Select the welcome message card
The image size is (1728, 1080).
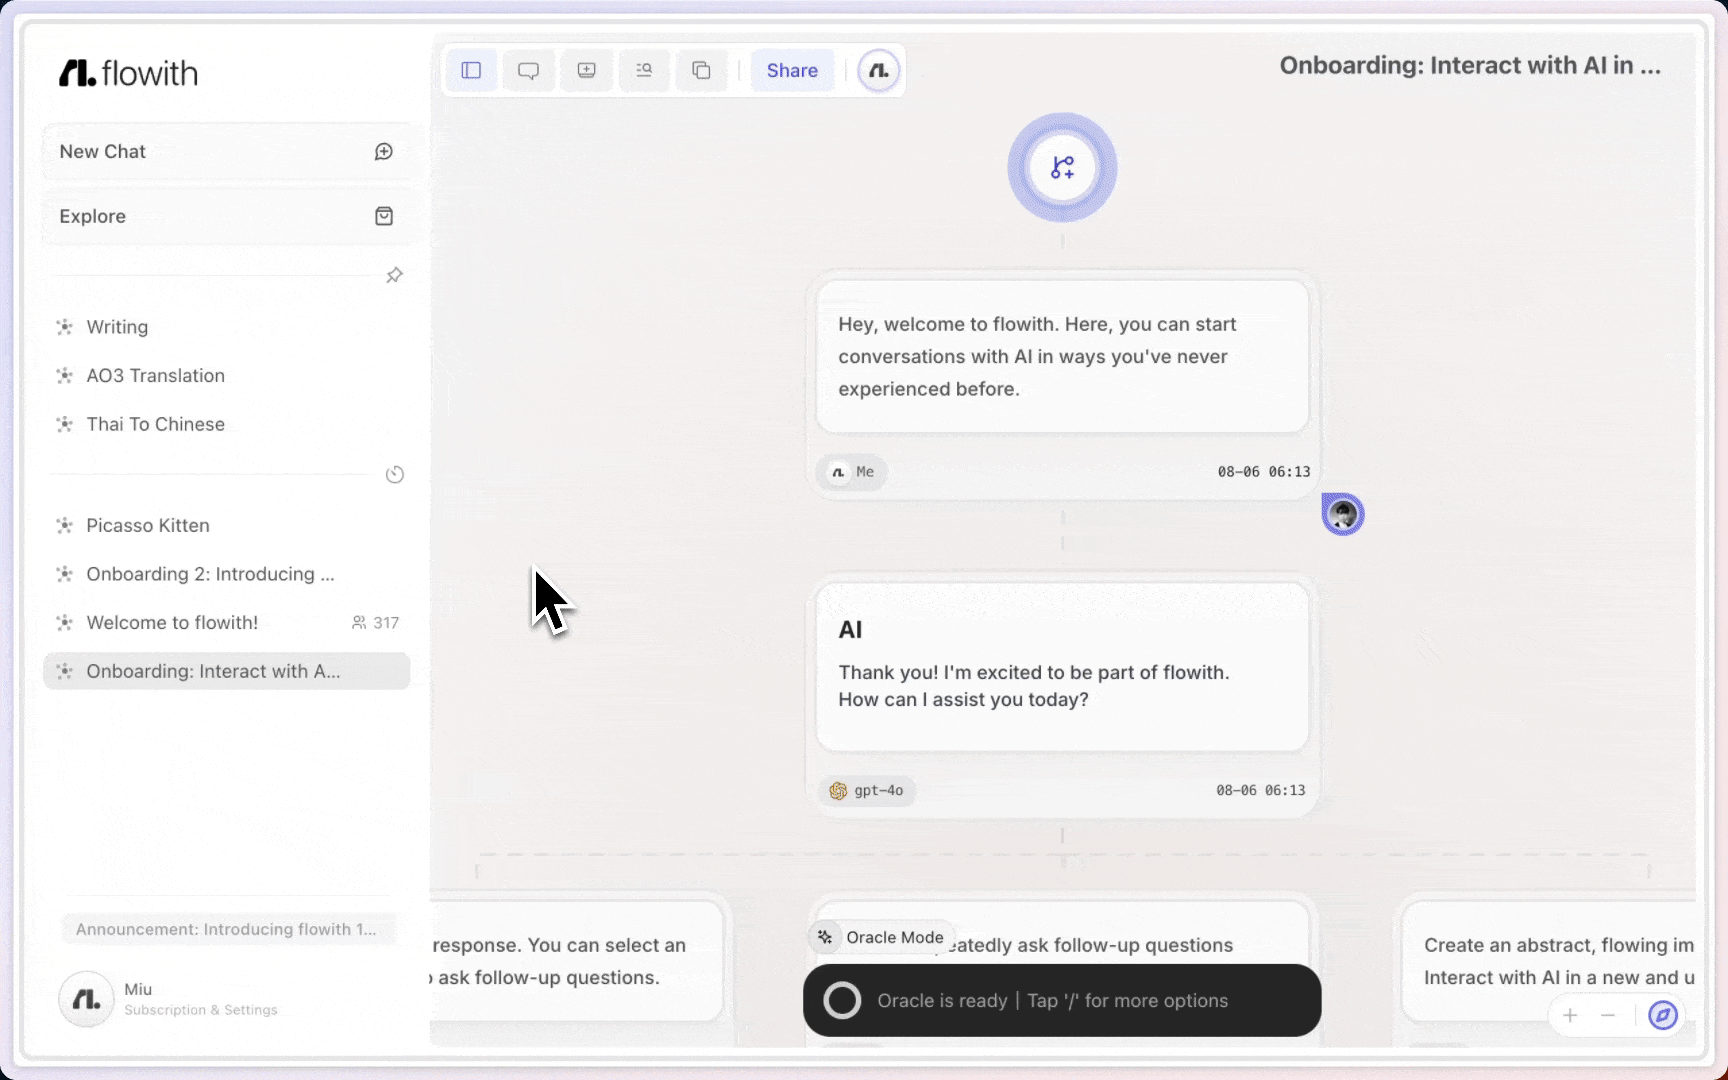1062,357
